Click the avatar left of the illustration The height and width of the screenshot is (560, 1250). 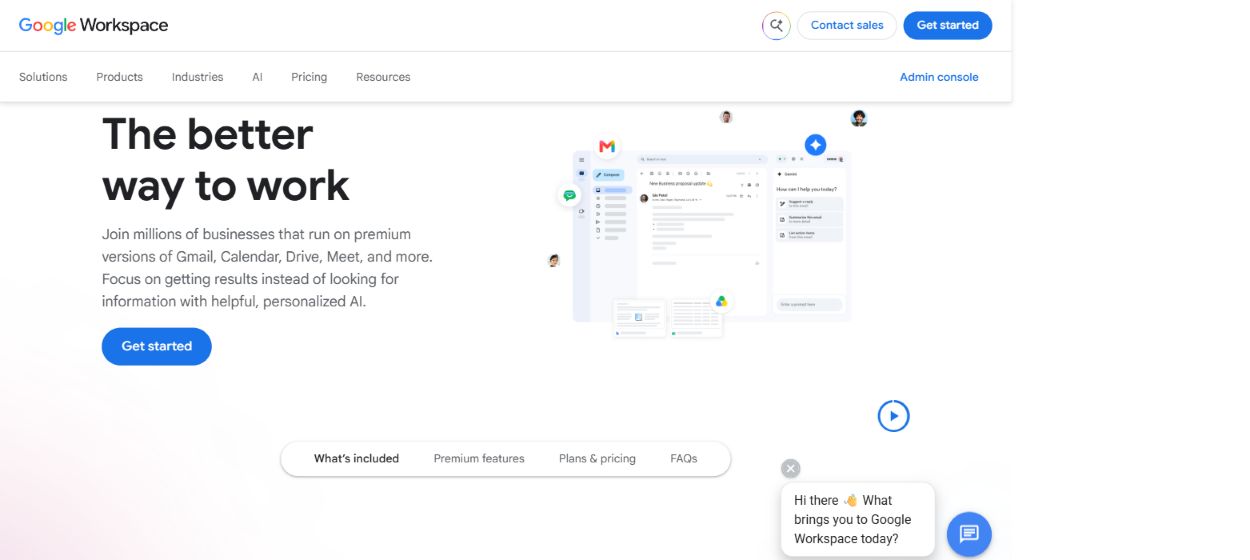554,260
